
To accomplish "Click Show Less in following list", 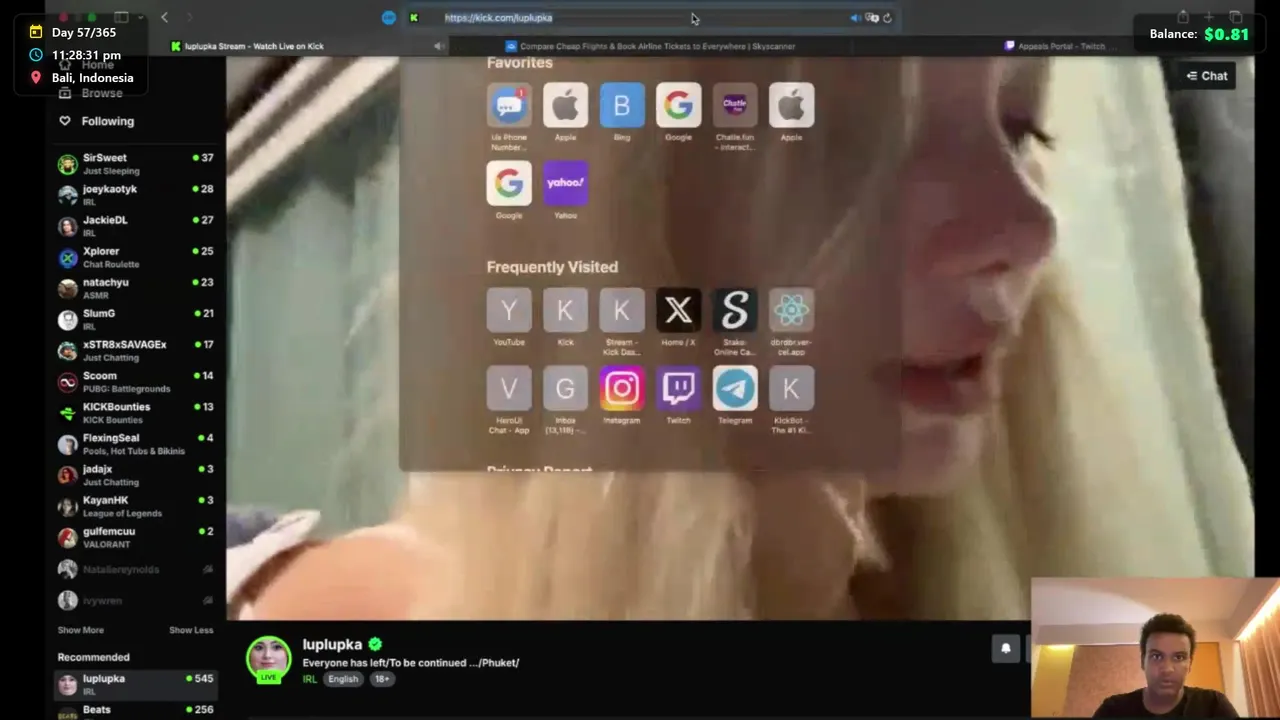I will (x=191, y=630).
